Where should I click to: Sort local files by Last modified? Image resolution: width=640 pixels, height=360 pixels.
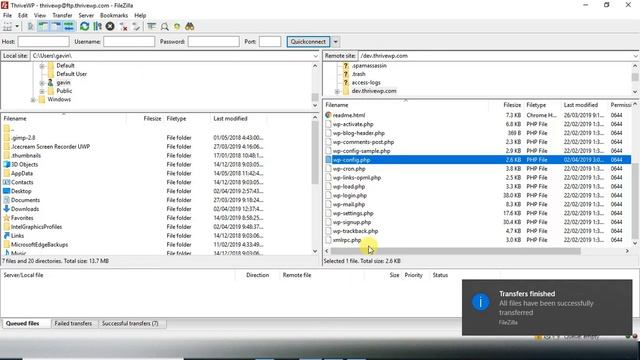(230, 118)
